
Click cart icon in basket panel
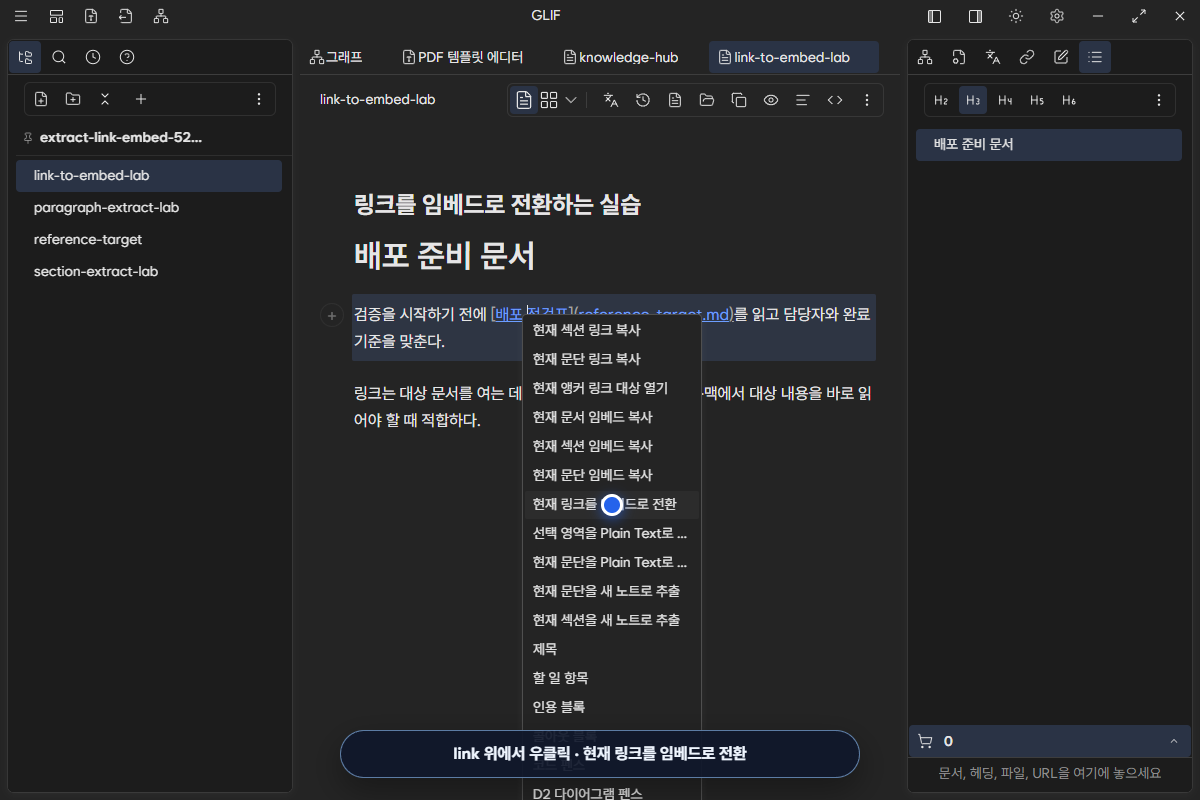pos(925,741)
